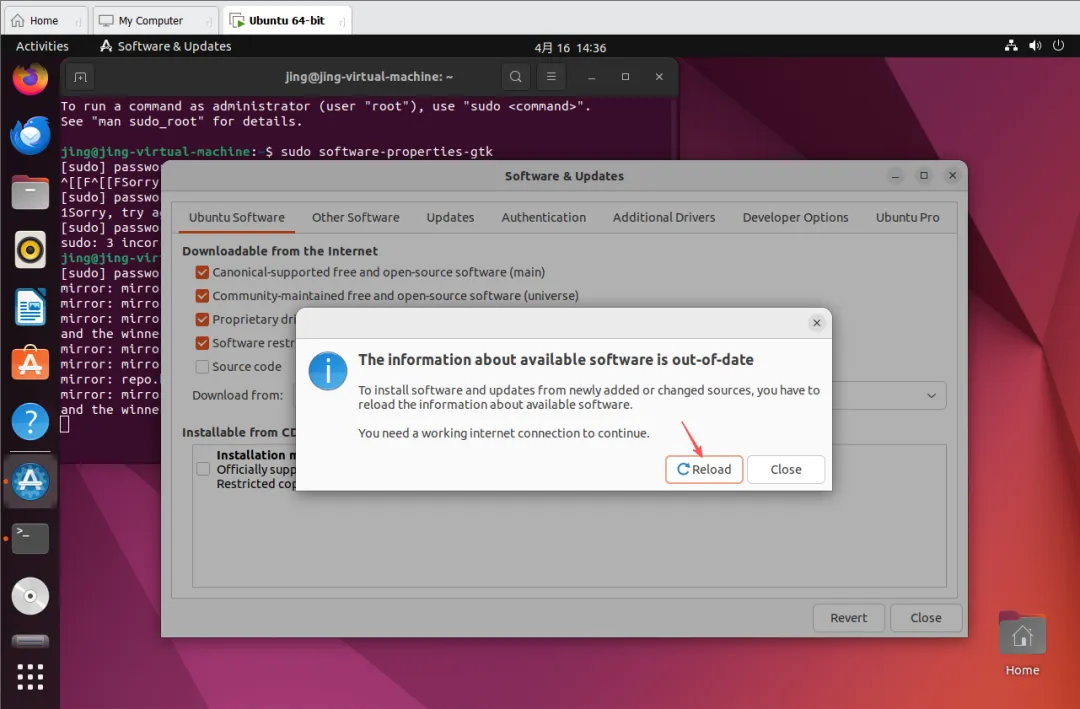This screenshot has width=1080, height=709.
Task: Open Rhythmbox music player dock icon
Action: pos(30,249)
